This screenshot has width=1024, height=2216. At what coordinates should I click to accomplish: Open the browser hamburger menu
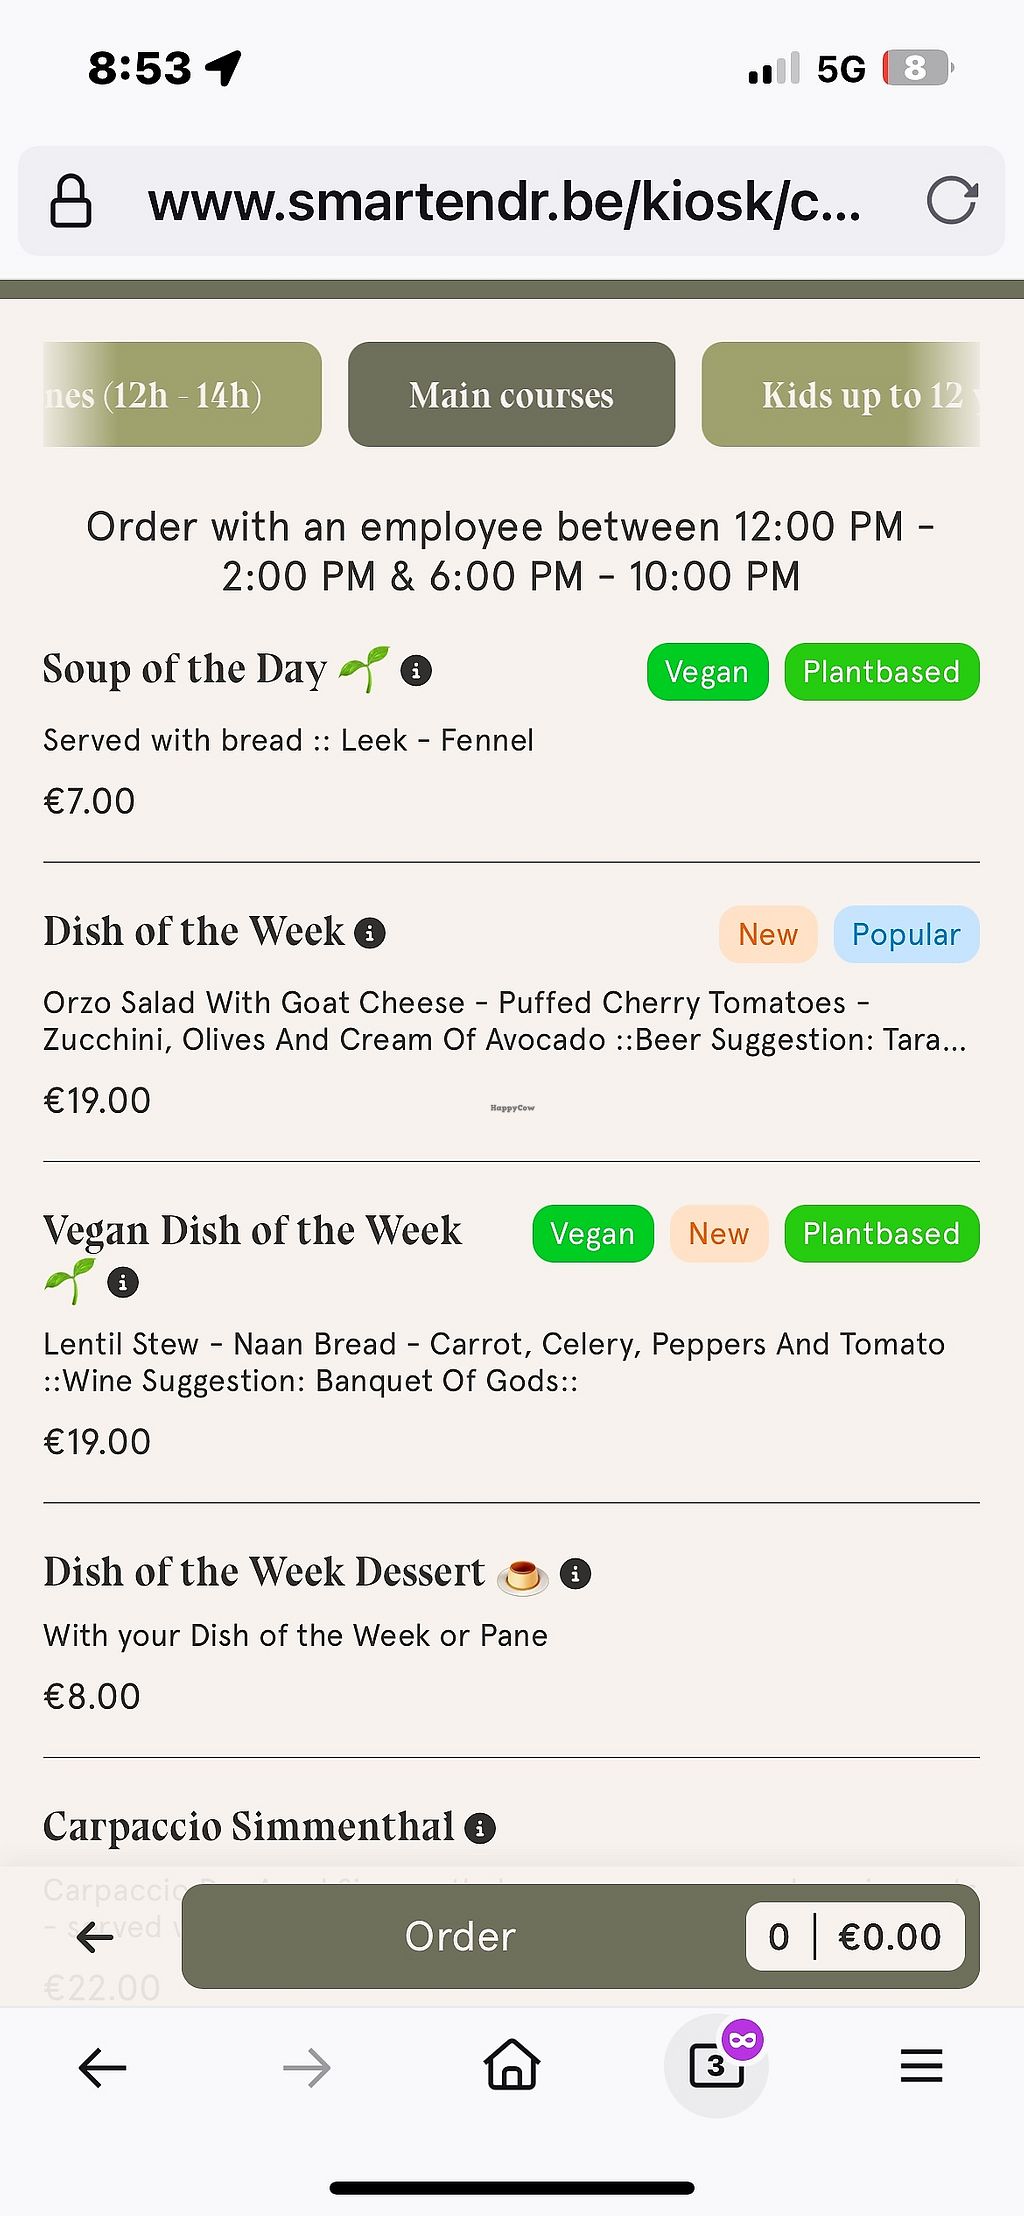tap(921, 2066)
